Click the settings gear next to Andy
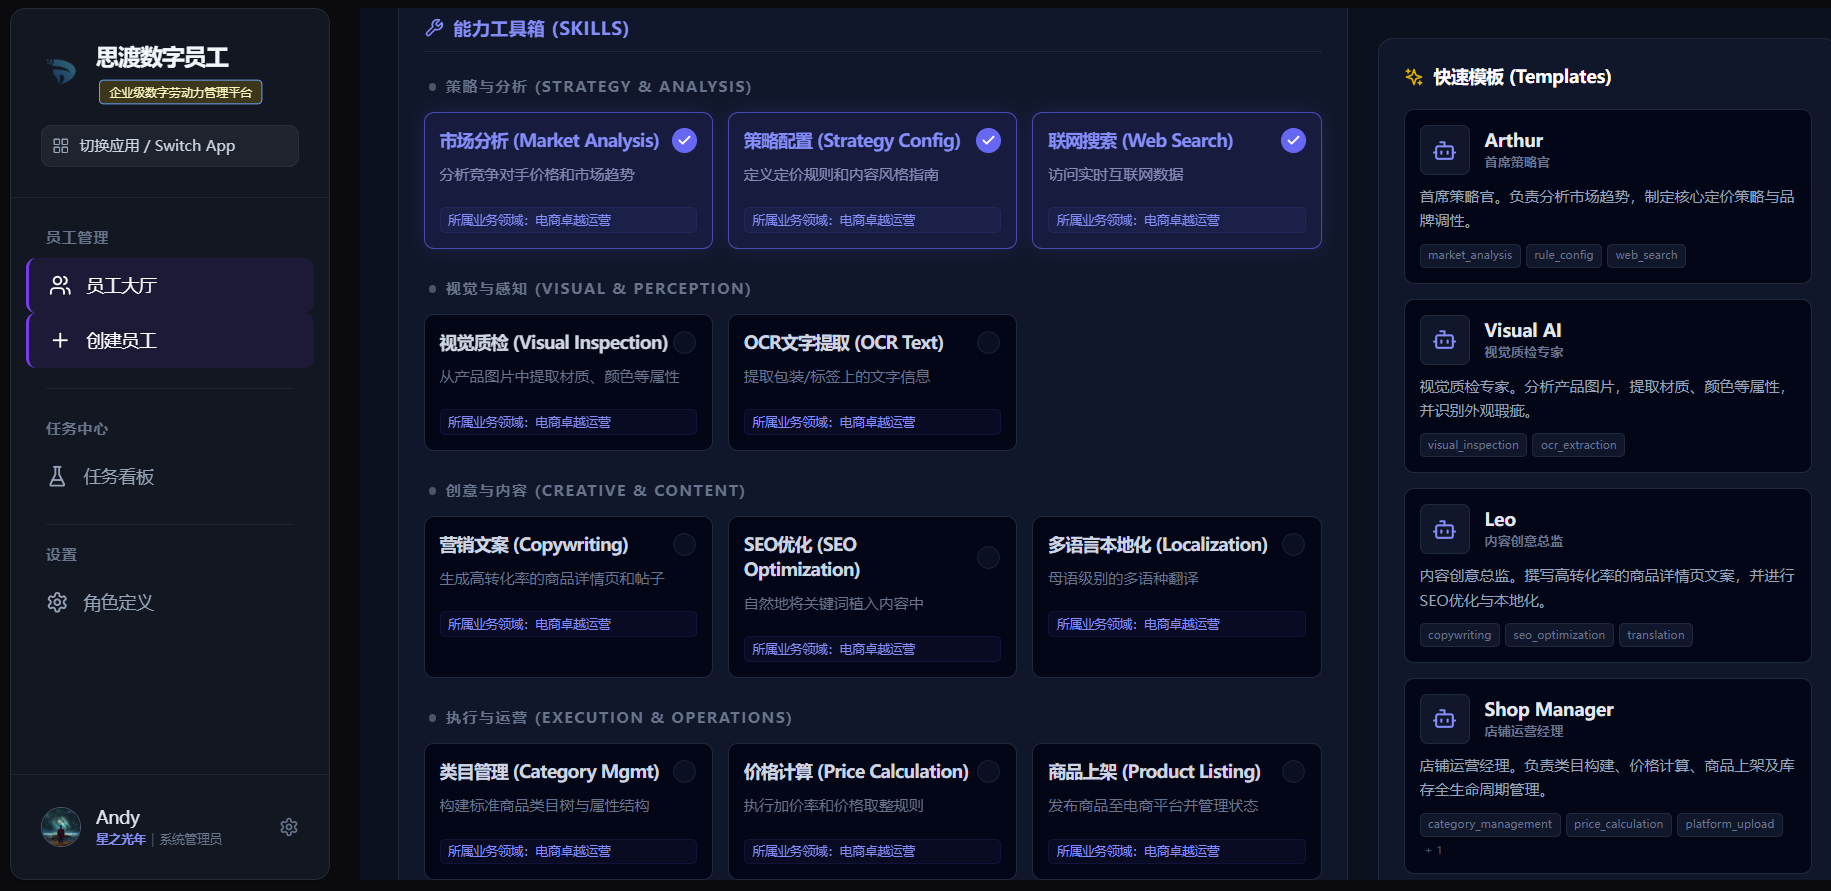This screenshot has height=891, width=1831. (289, 827)
